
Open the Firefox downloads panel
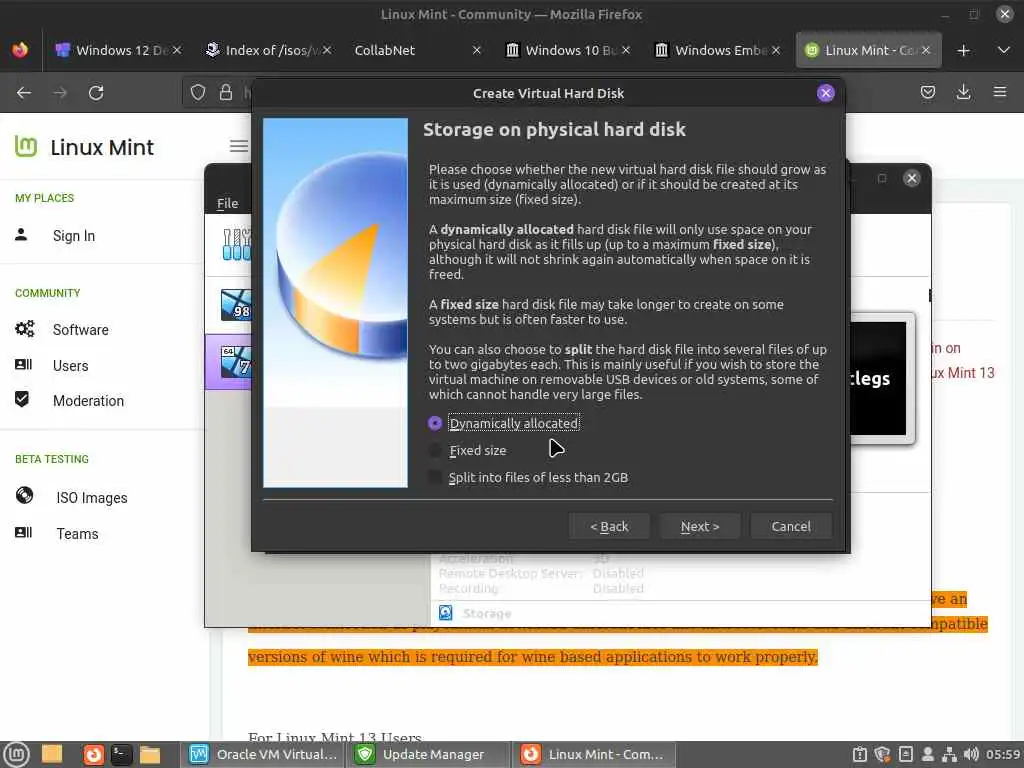[x=963, y=93]
